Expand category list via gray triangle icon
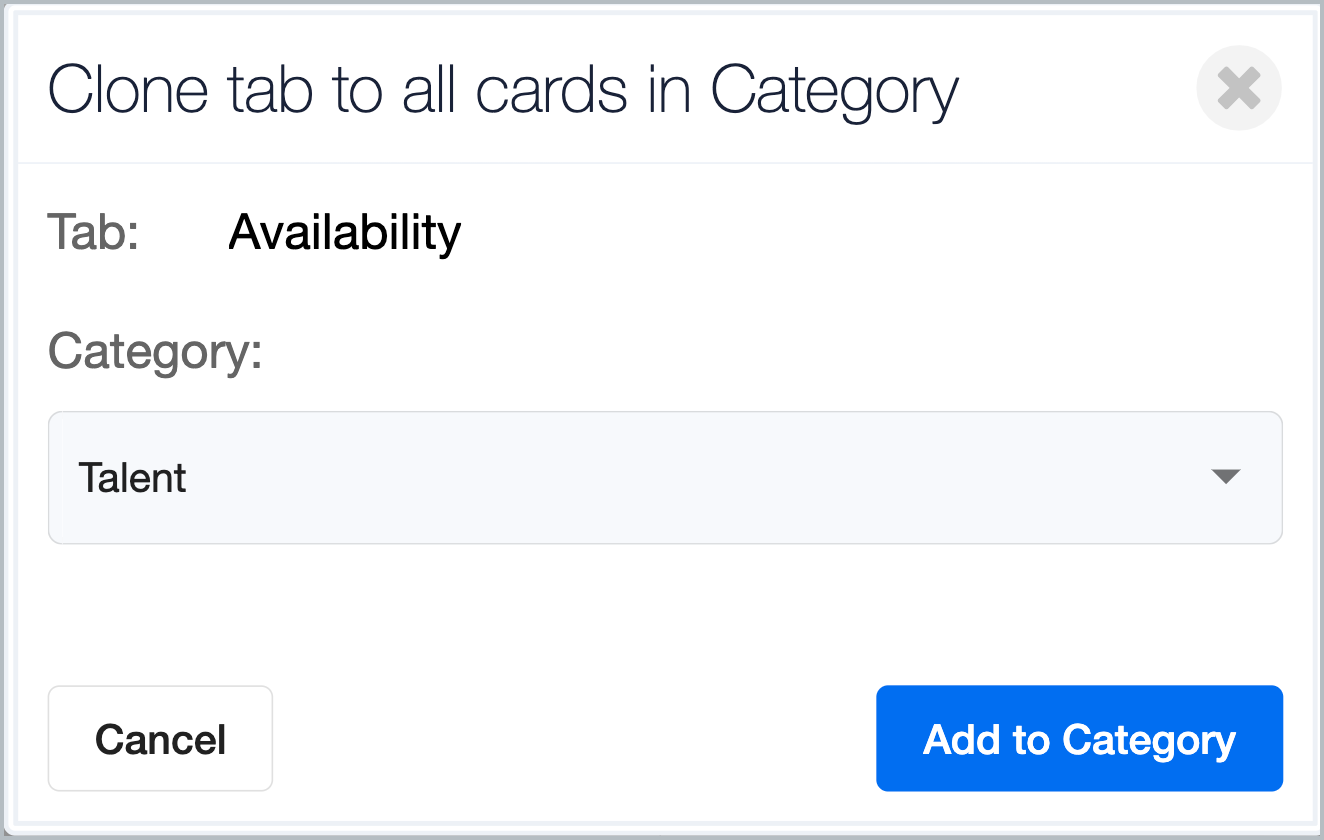 click(x=1226, y=477)
